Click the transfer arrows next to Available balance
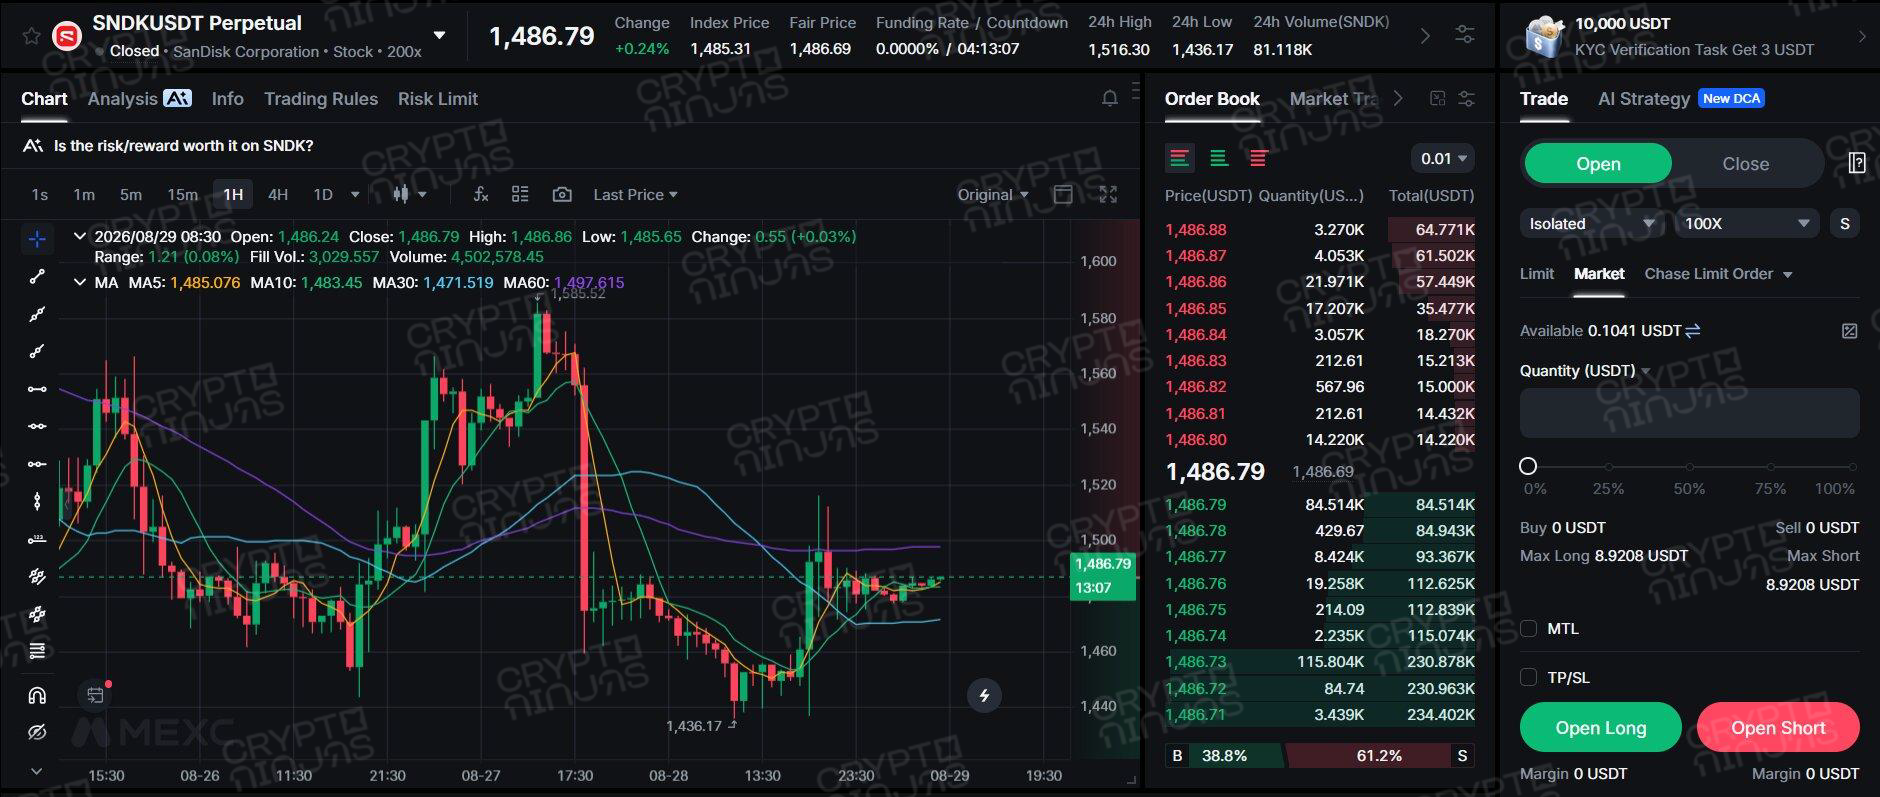 point(1693,331)
